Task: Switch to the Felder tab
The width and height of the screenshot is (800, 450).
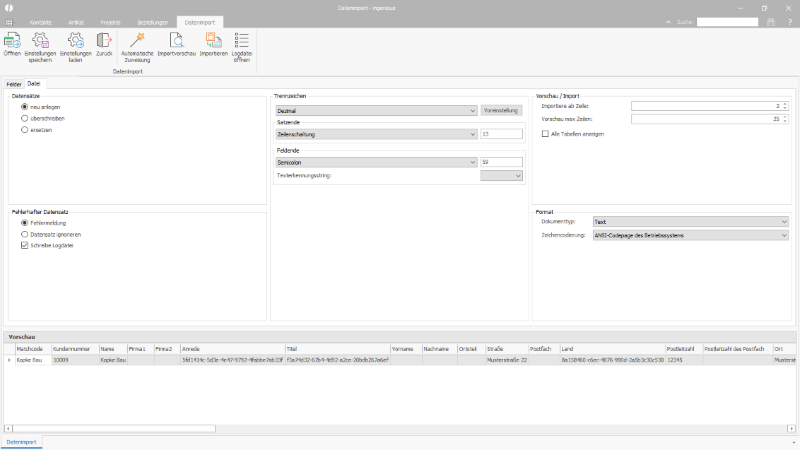Action: pos(14,84)
